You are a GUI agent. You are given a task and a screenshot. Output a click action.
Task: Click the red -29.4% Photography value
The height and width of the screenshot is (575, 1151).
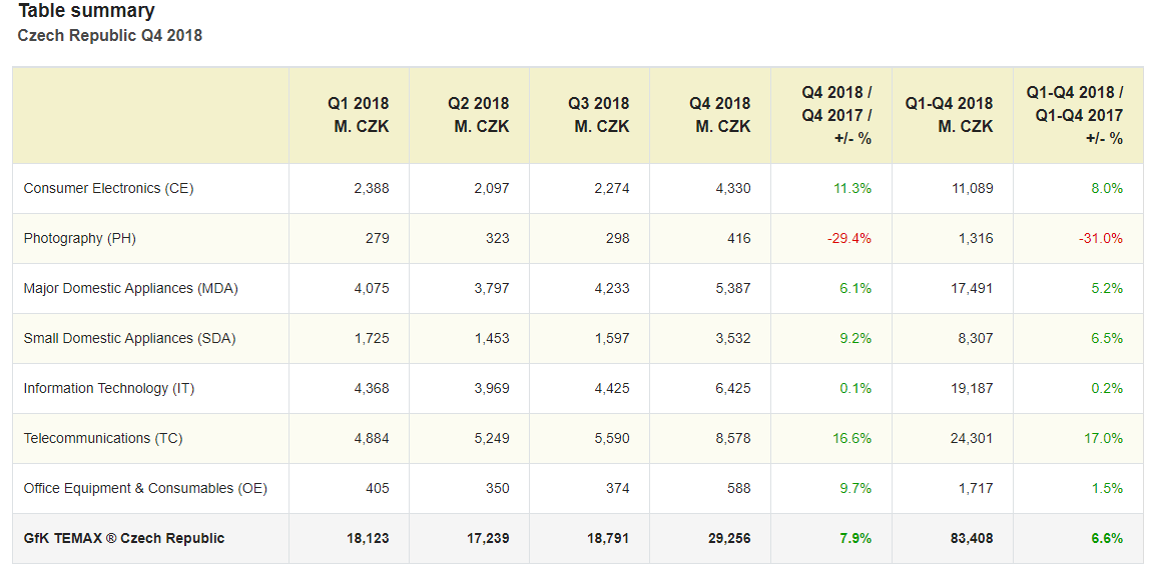coord(849,238)
